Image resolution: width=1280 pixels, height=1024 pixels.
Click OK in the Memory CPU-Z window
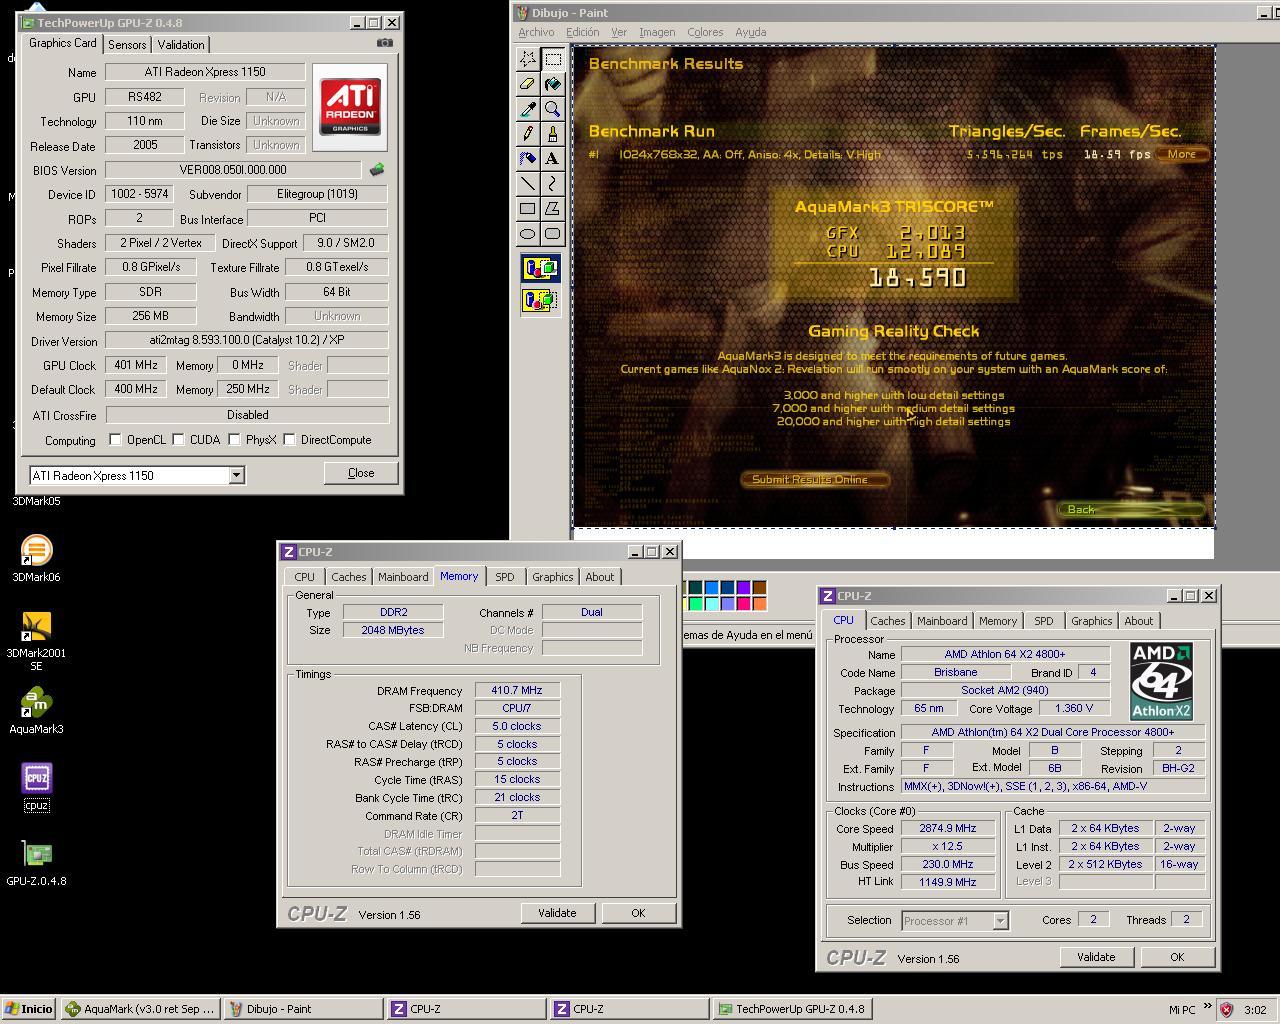coord(638,913)
